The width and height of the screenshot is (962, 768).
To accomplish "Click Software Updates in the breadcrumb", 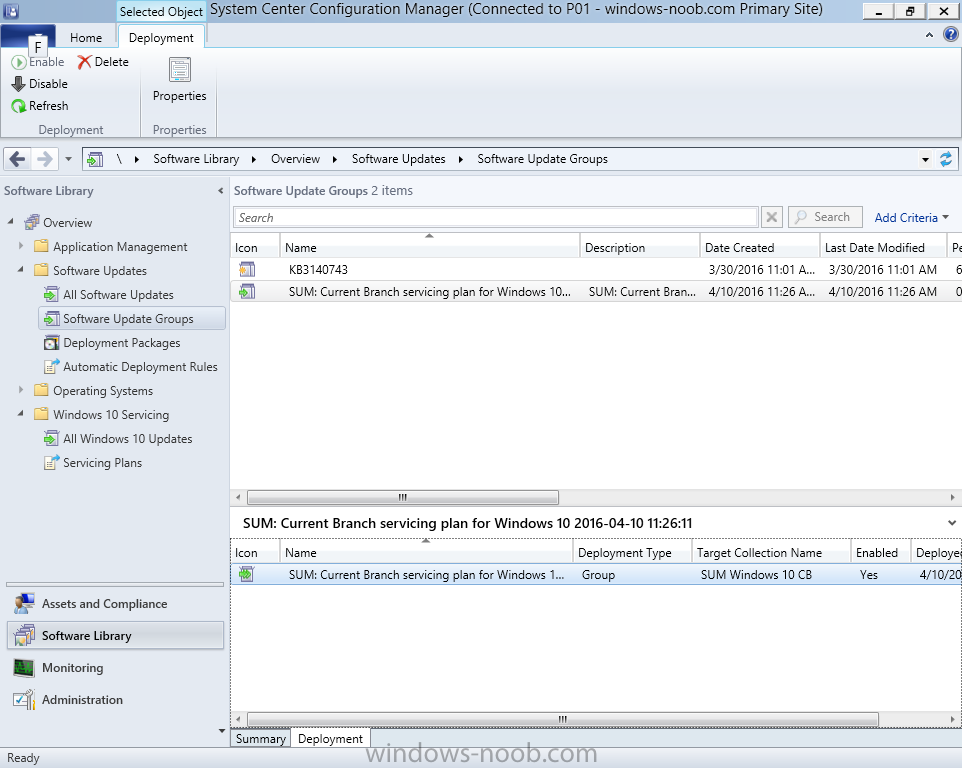I will (398, 159).
